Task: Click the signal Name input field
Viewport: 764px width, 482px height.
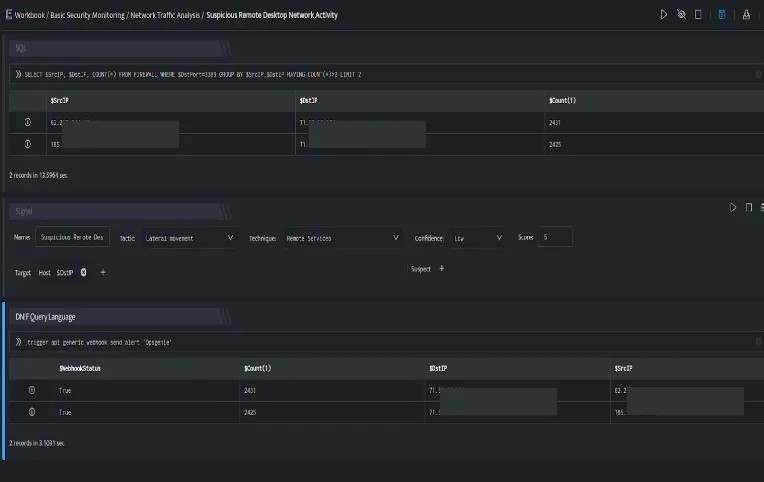Action: coord(72,237)
